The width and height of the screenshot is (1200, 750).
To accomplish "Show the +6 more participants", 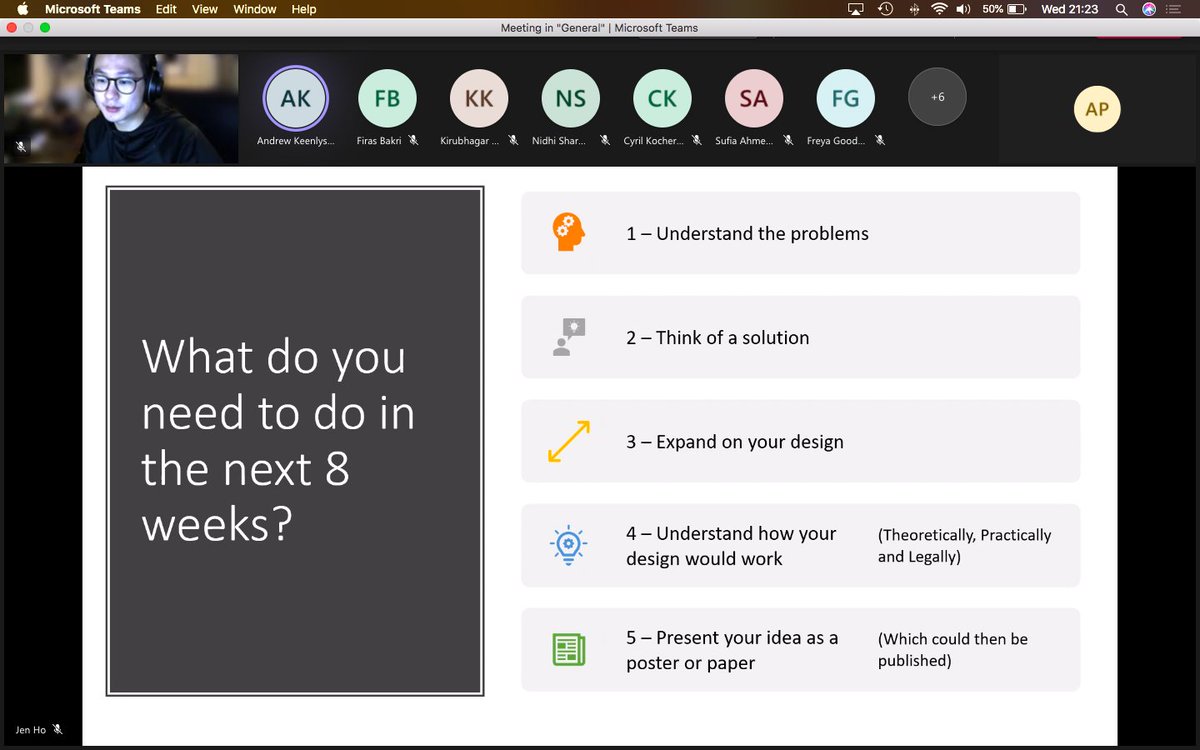I will [x=937, y=98].
